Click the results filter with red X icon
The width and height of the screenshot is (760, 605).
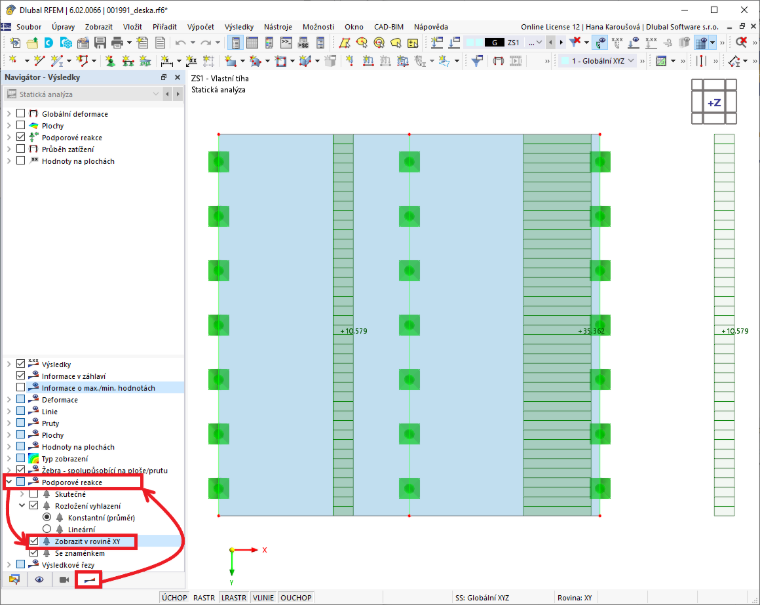575,43
